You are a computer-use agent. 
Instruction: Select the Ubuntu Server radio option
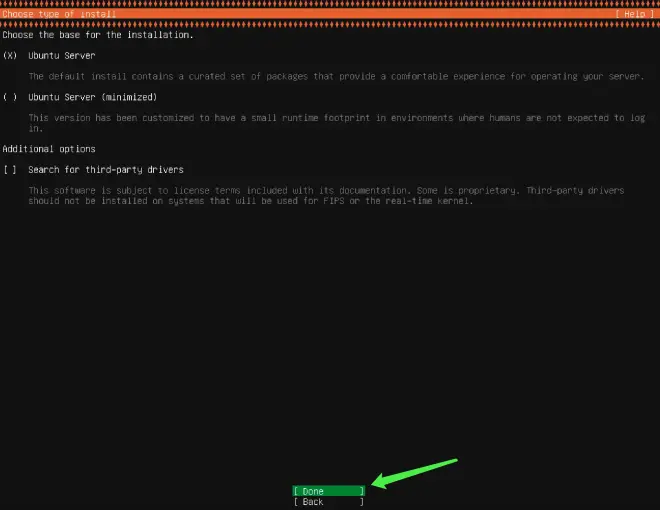click(x=10, y=56)
